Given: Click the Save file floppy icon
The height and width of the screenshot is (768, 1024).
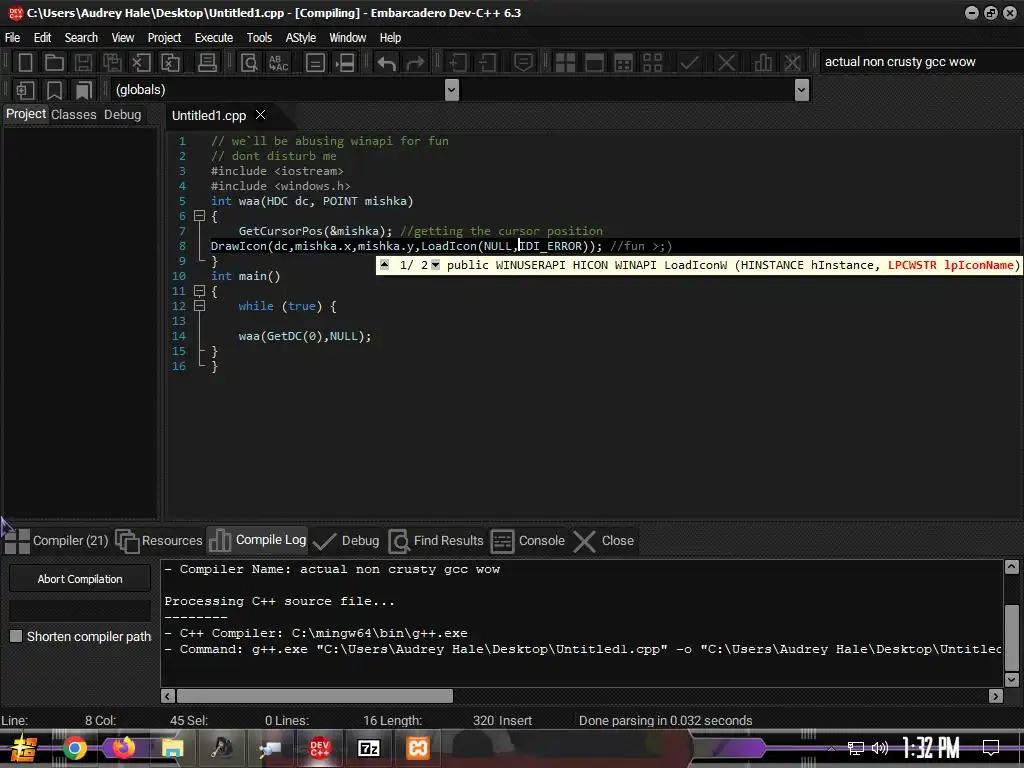Looking at the screenshot, I should [x=83, y=62].
